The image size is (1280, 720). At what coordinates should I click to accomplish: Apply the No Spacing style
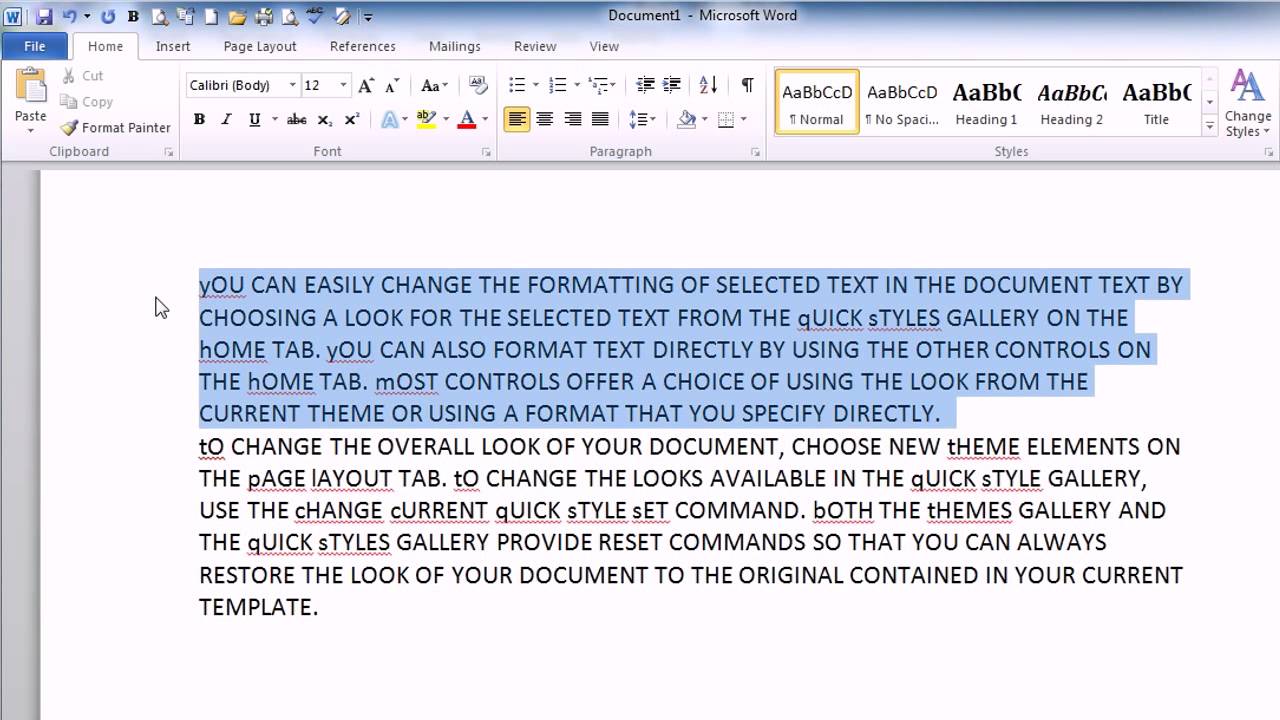tap(902, 102)
